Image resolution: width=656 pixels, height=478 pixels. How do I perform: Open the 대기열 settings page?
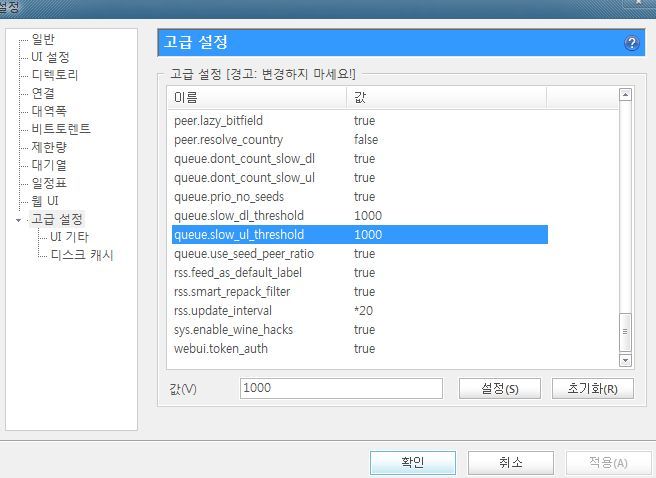[x=49, y=165]
